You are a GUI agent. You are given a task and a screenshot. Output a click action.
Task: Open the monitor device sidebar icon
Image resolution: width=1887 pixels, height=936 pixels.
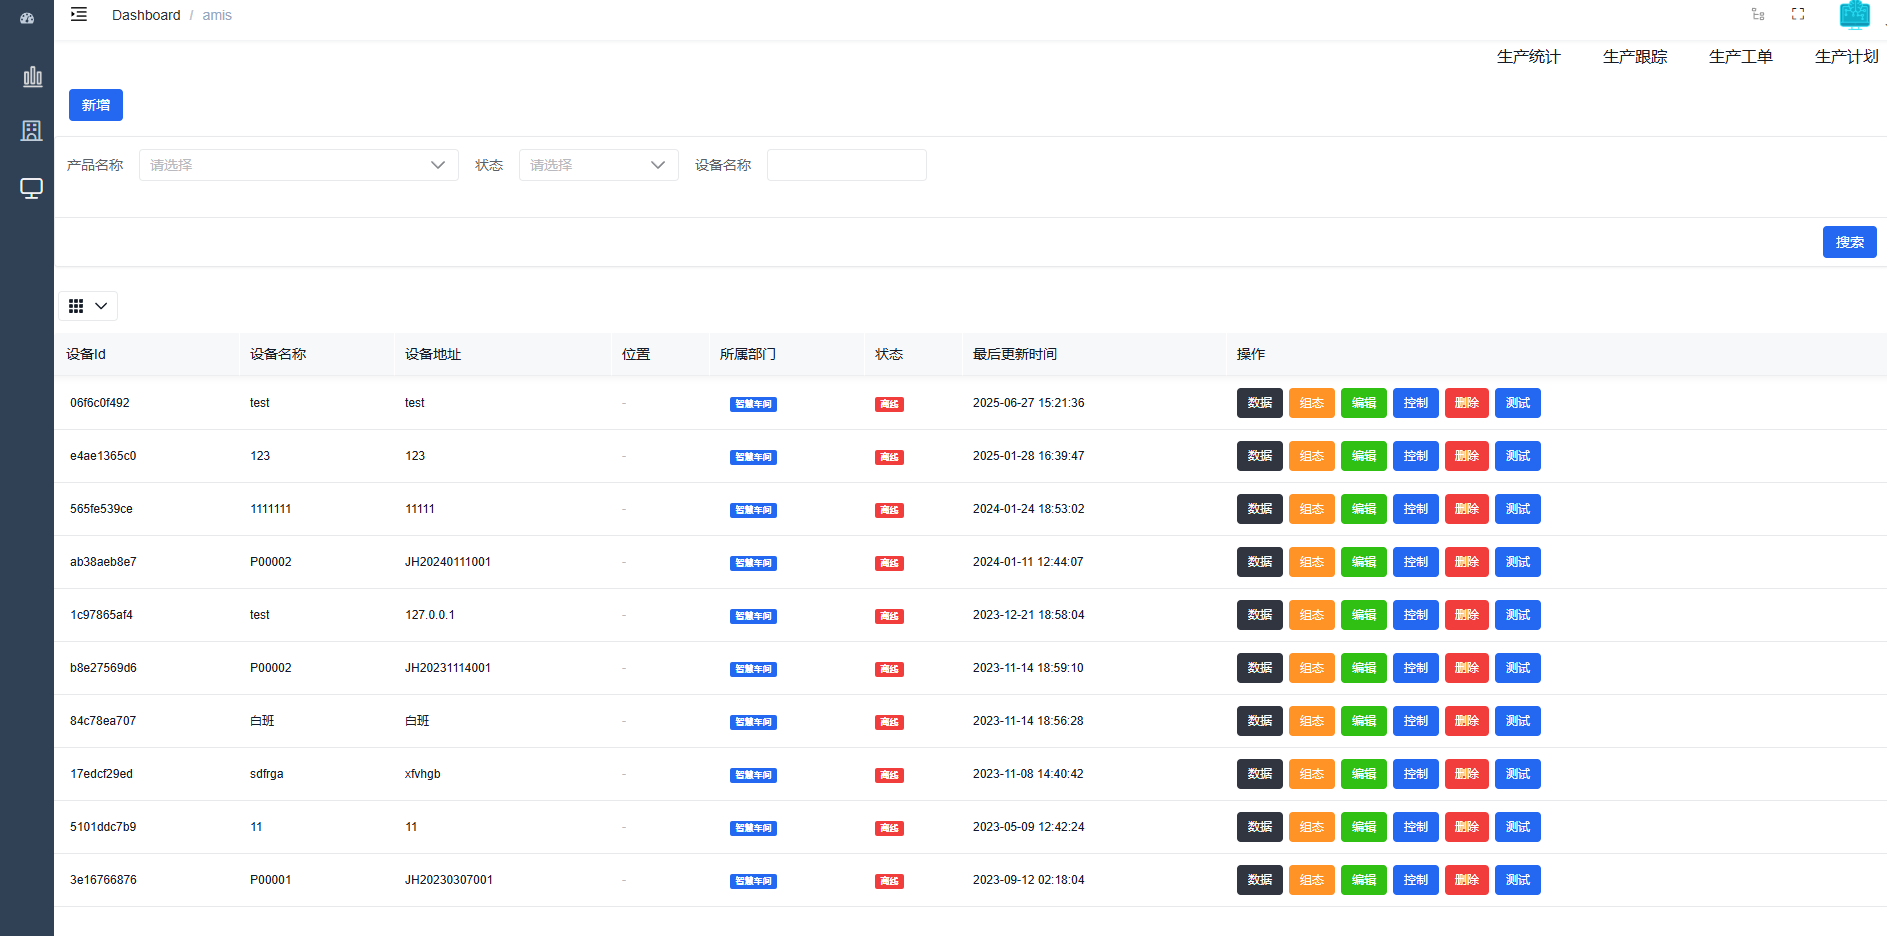(x=32, y=188)
